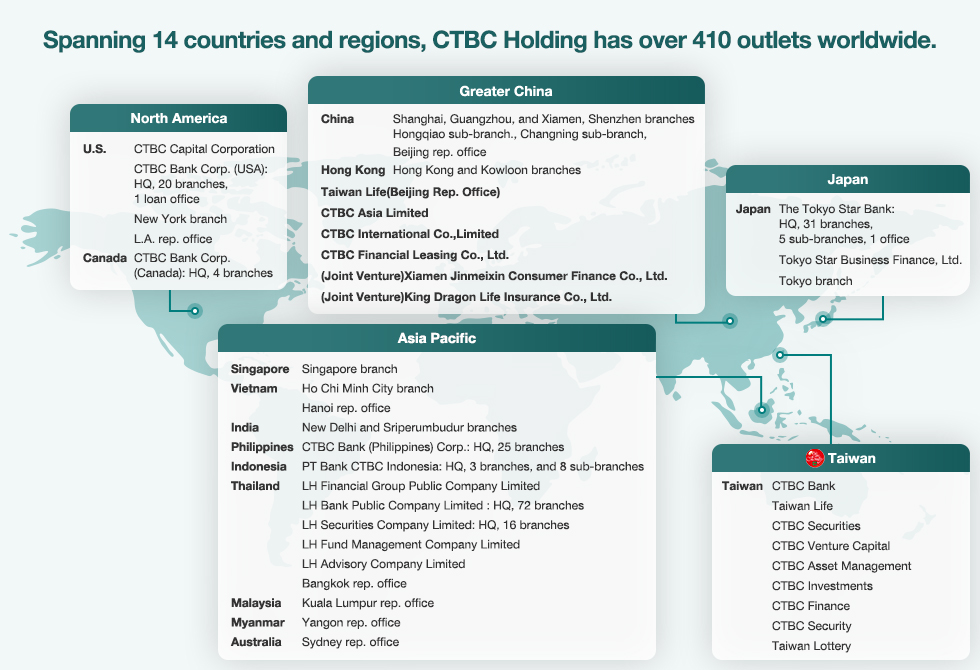Viewport: 980px width, 670px height.
Task: Select the Taiwan panel header
Action: point(841,458)
